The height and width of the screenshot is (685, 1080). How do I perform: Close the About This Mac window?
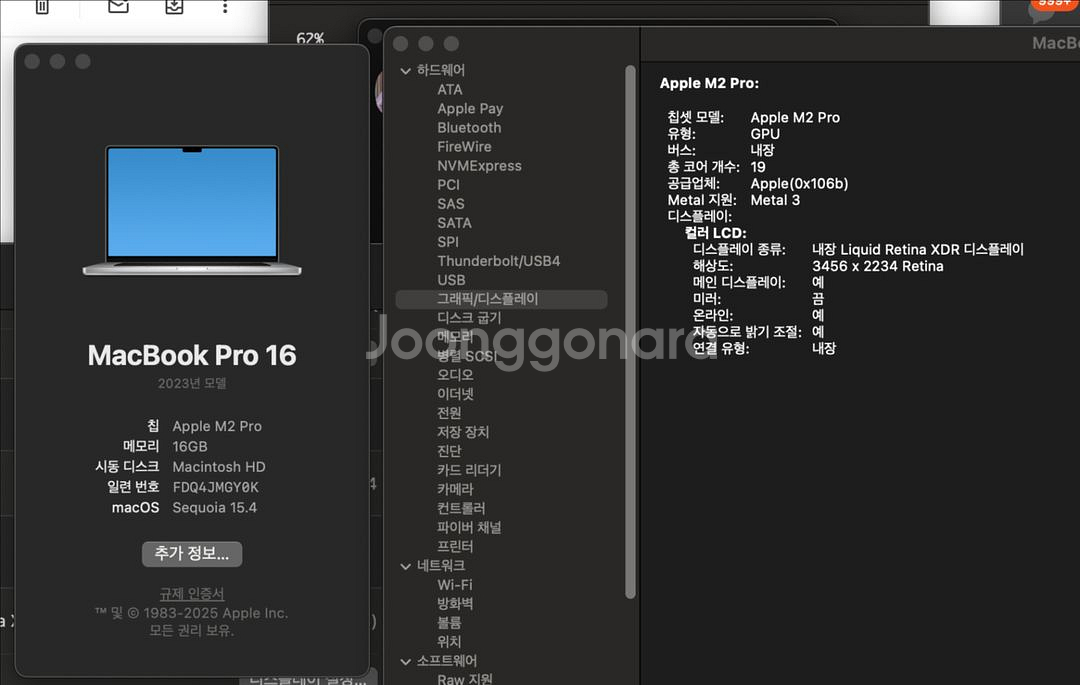(x=32, y=61)
